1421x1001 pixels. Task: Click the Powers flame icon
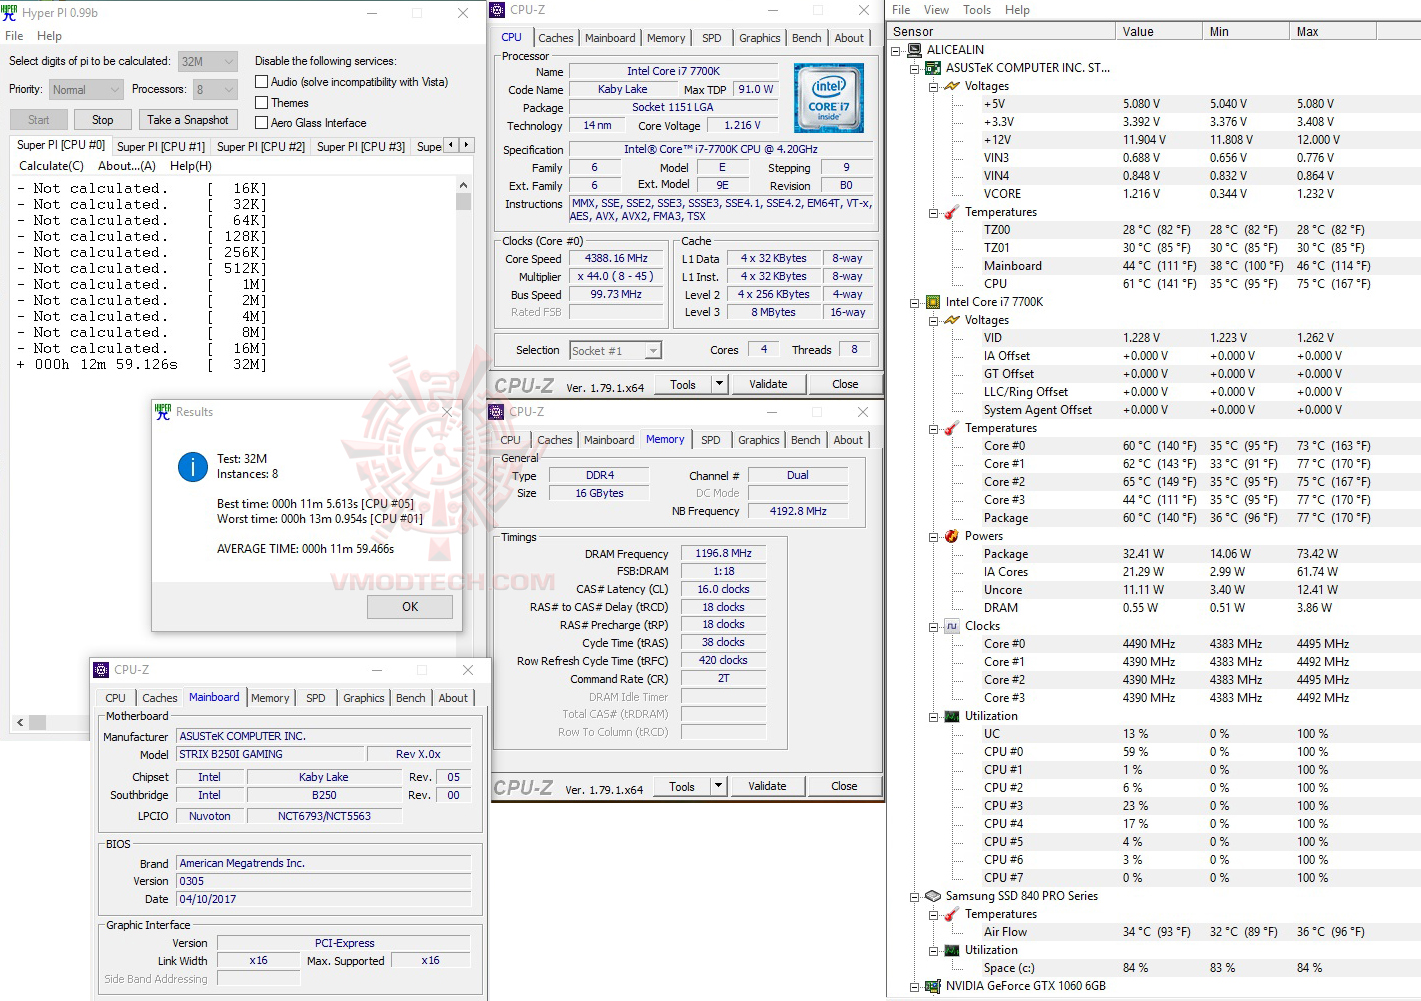coord(952,536)
